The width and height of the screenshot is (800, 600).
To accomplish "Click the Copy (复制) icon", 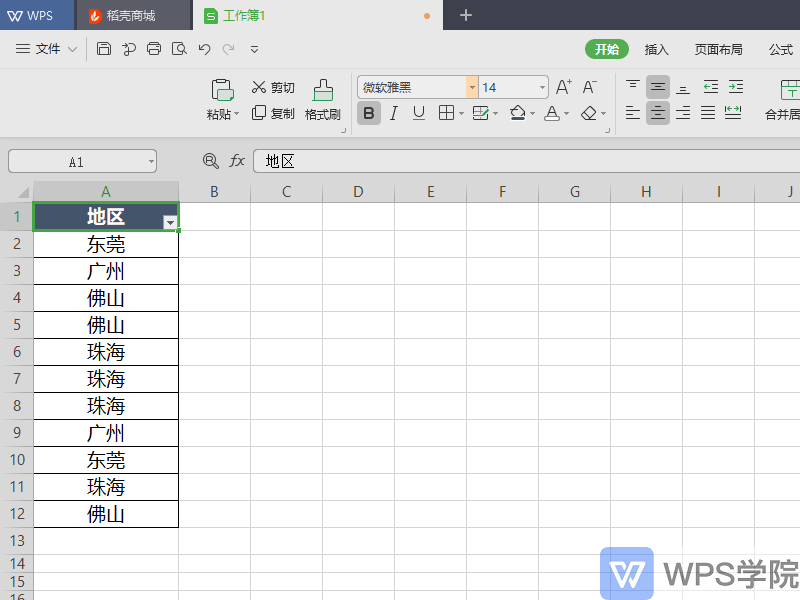I will [260, 113].
